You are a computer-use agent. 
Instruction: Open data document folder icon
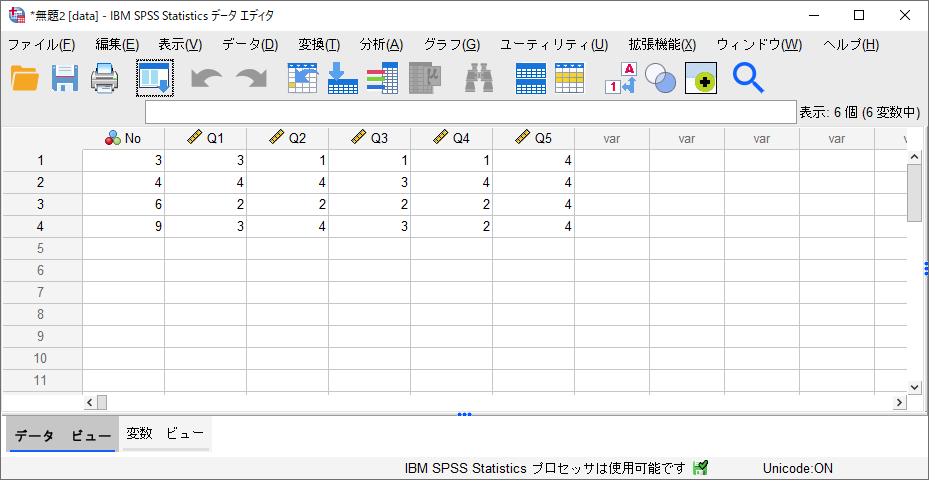point(25,78)
